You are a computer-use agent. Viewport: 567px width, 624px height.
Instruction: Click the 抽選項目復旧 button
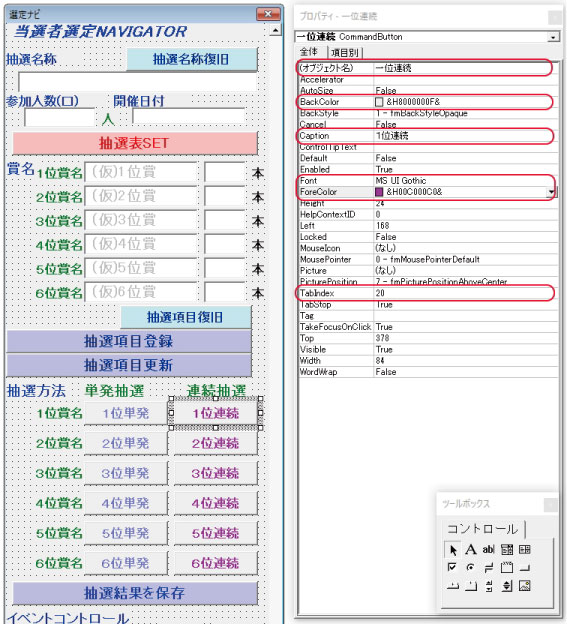[x=186, y=317]
